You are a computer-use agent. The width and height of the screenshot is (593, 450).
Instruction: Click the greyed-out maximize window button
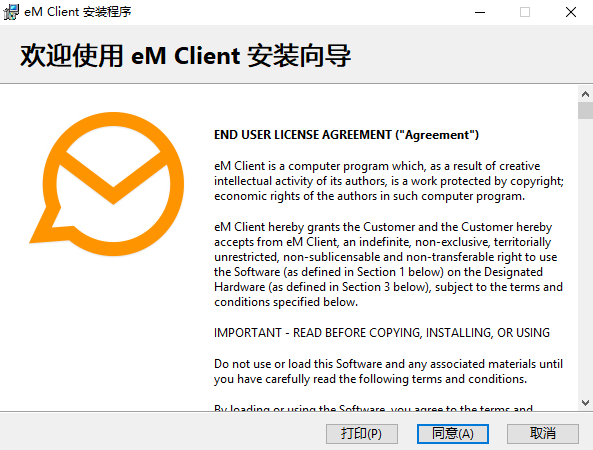(525, 12)
